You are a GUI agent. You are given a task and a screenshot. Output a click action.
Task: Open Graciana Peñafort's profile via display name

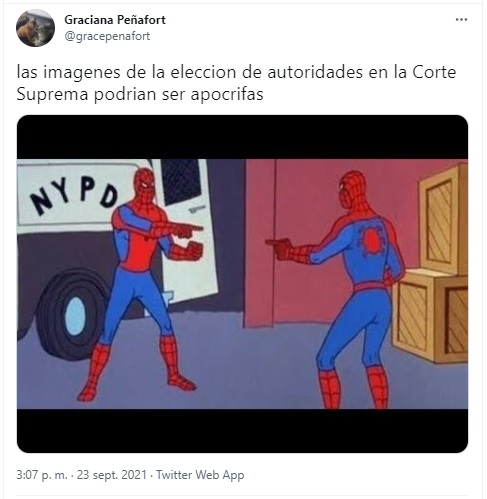[x=115, y=20]
